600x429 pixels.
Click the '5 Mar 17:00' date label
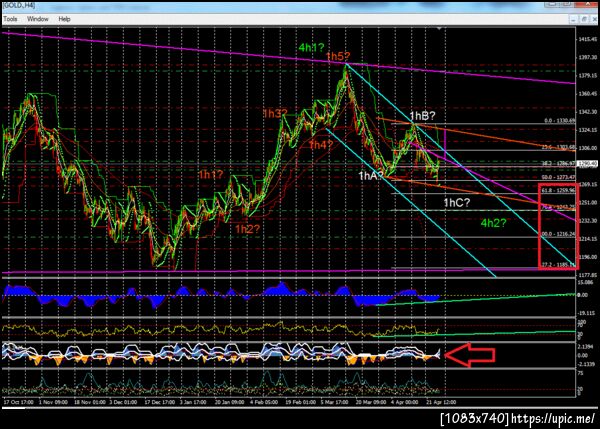(334, 402)
